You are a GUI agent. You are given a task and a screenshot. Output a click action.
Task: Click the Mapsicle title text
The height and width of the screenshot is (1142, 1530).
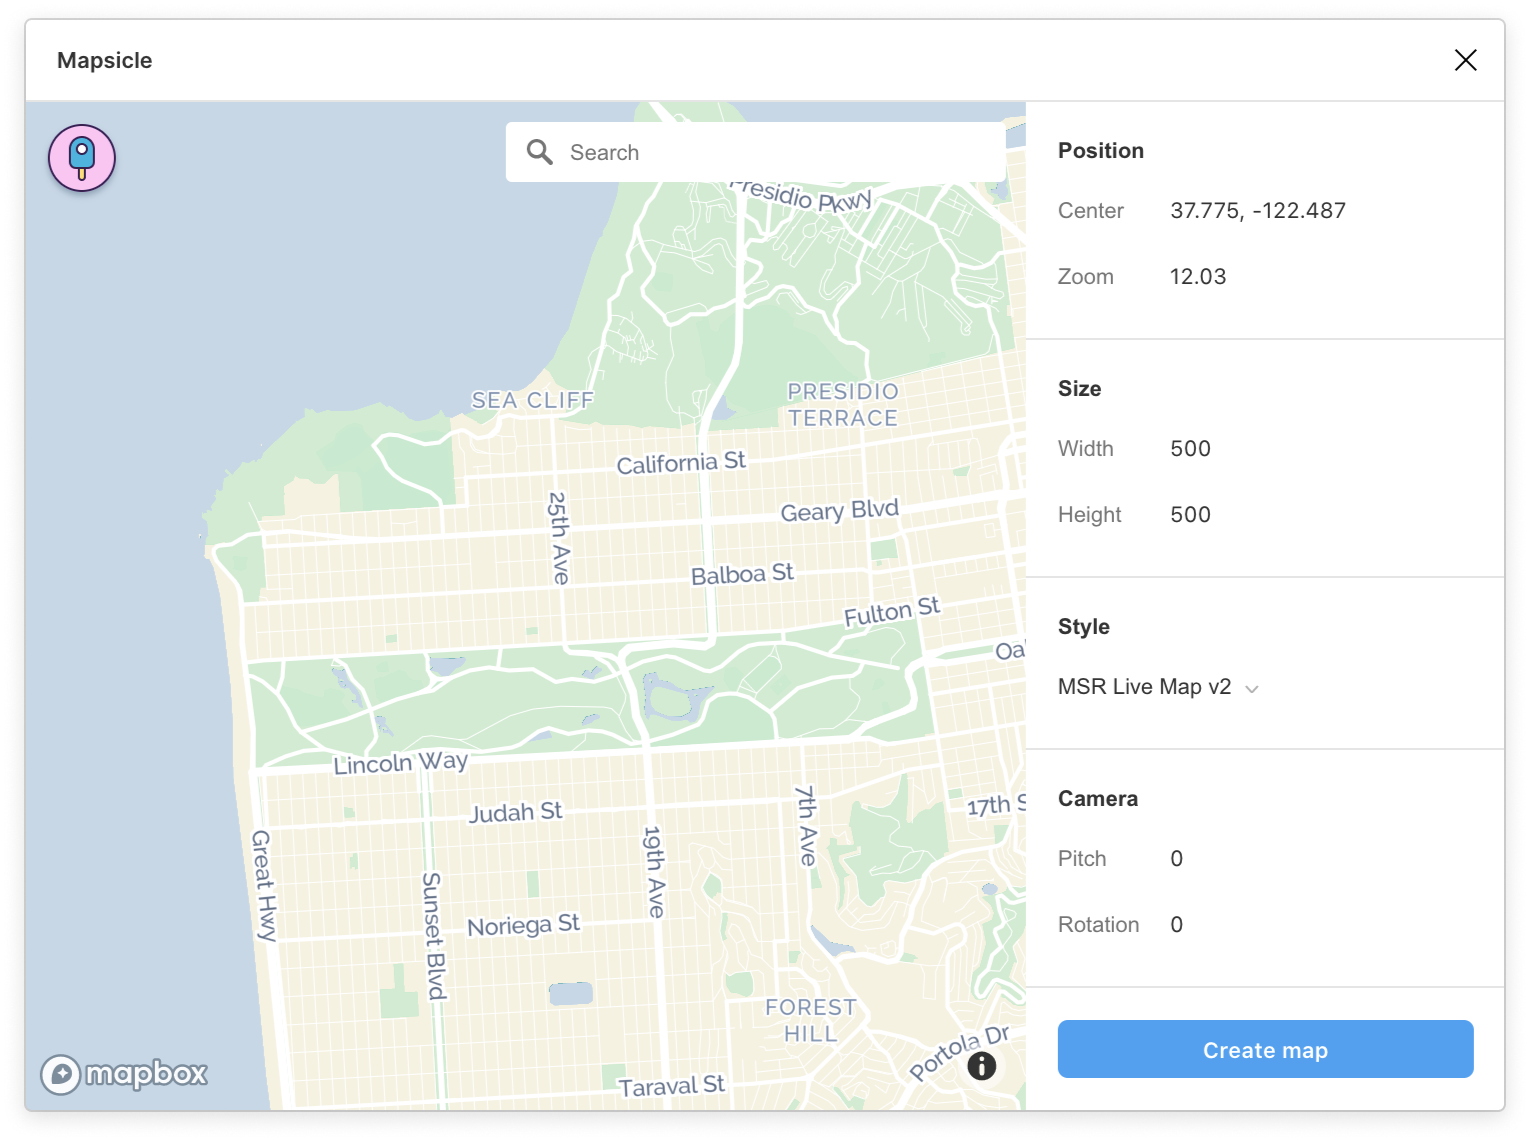(104, 60)
